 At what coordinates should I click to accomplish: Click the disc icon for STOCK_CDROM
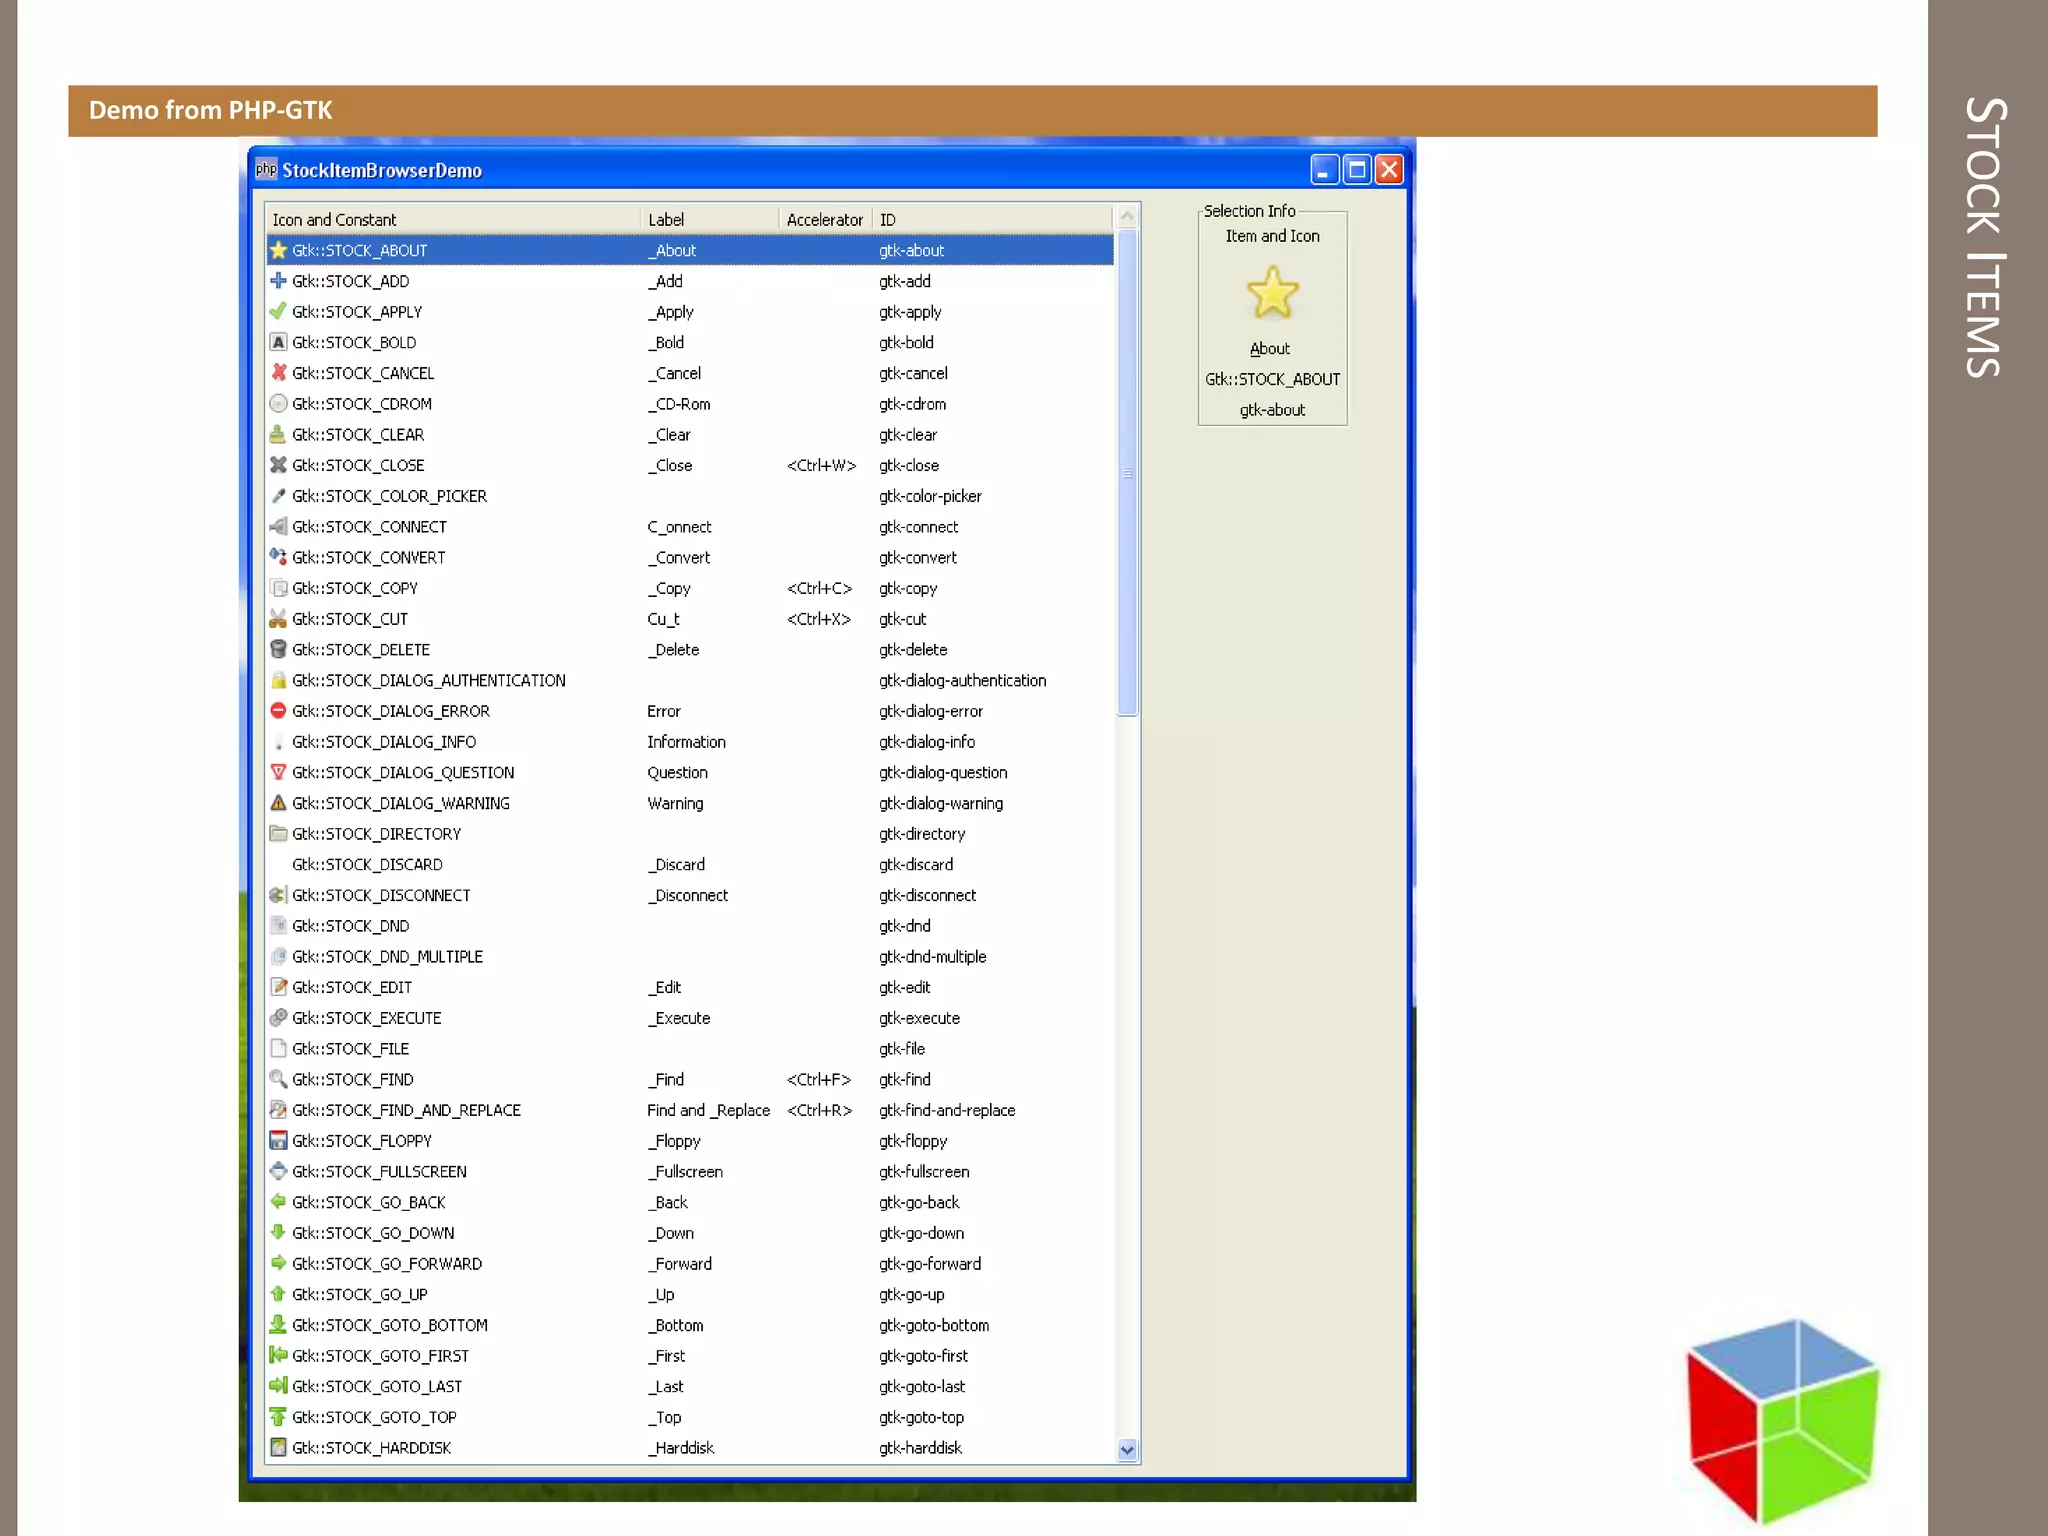click(278, 404)
